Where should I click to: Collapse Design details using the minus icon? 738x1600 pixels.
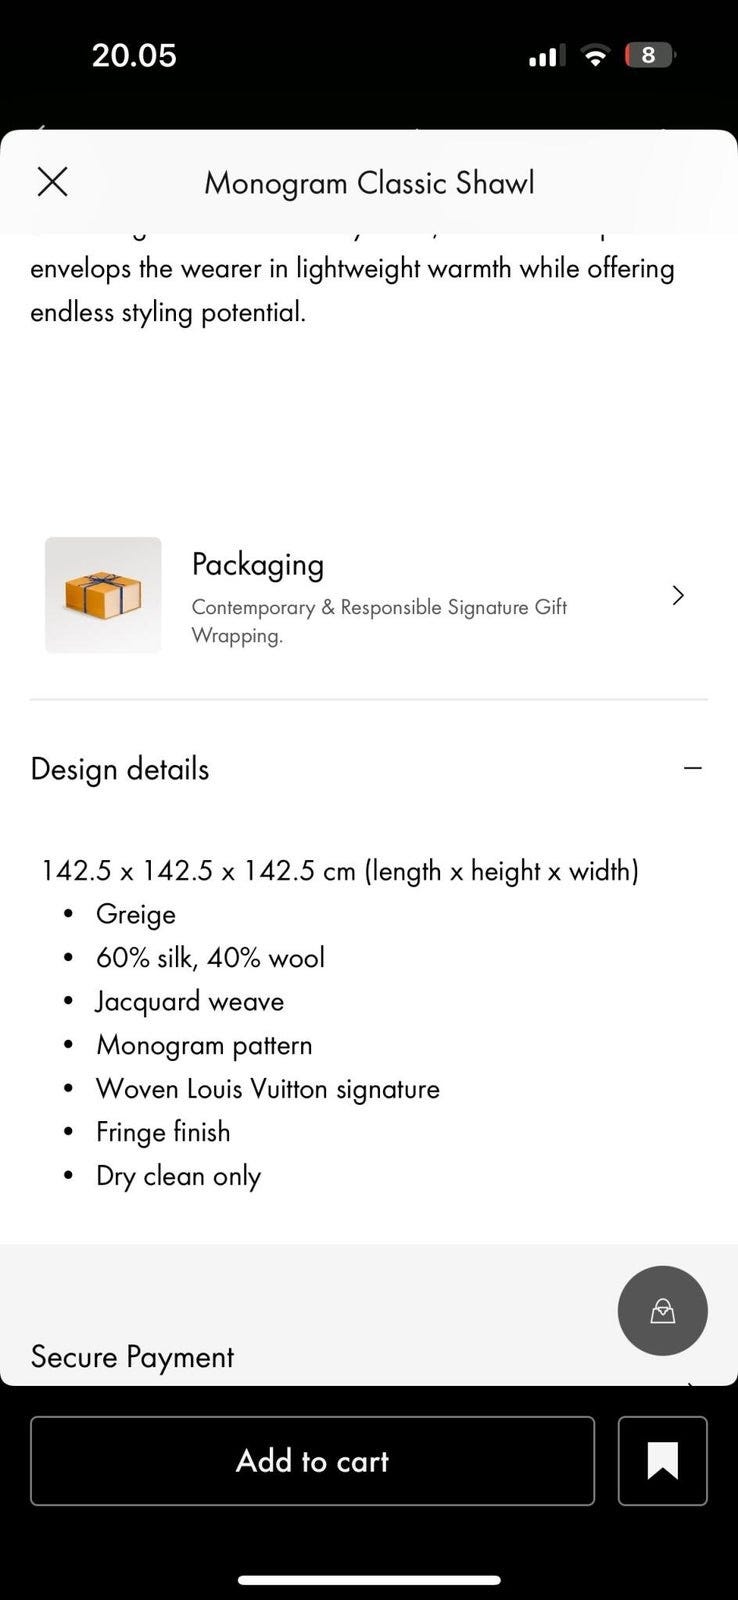[692, 768]
